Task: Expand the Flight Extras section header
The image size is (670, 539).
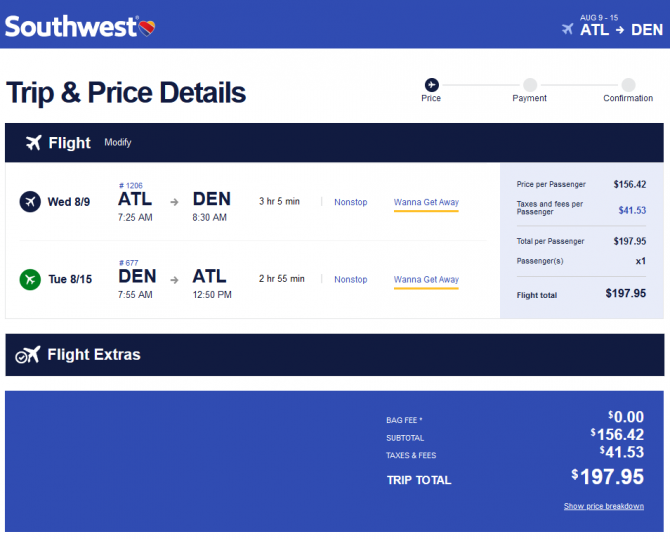Action: 335,355
